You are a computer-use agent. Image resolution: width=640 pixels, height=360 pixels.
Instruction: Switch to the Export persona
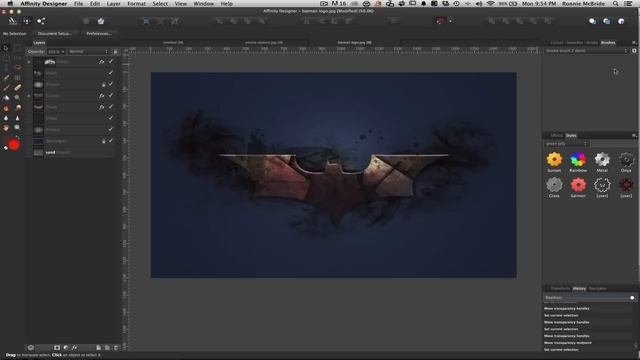[41, 21]
